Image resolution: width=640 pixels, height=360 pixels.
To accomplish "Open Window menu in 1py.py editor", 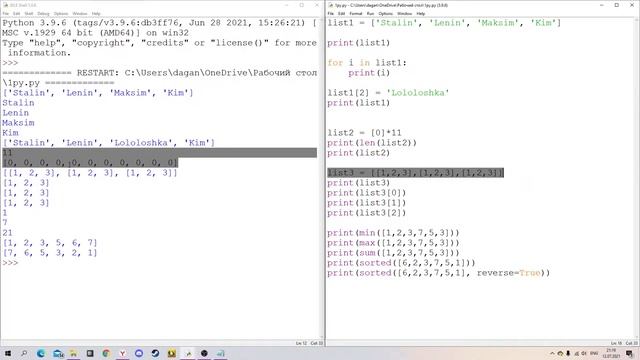I will 404,13.
